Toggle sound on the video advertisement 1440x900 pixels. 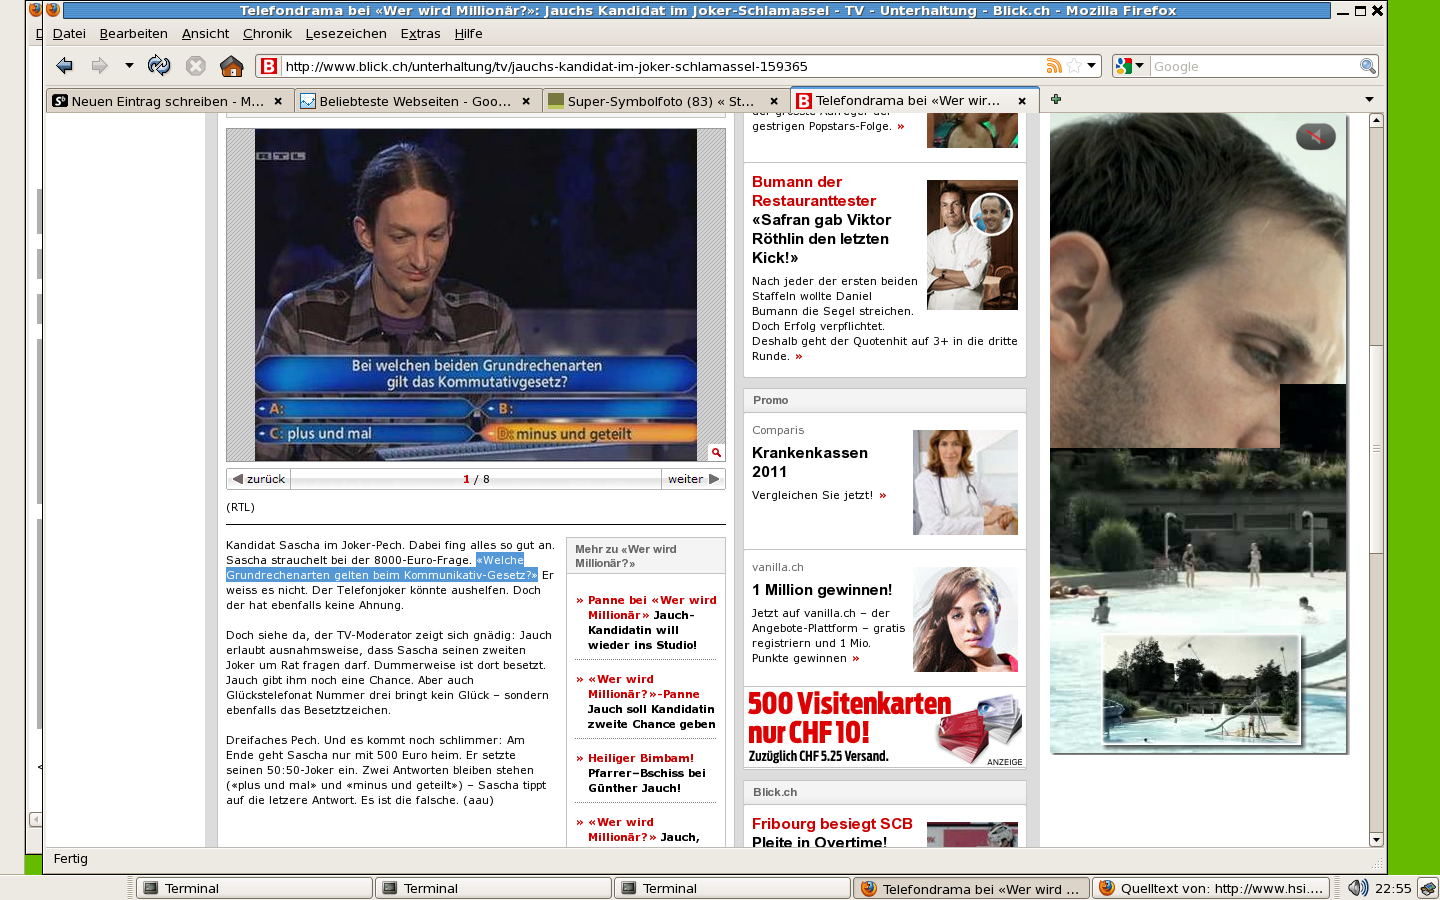click(x=1315, y=137)
